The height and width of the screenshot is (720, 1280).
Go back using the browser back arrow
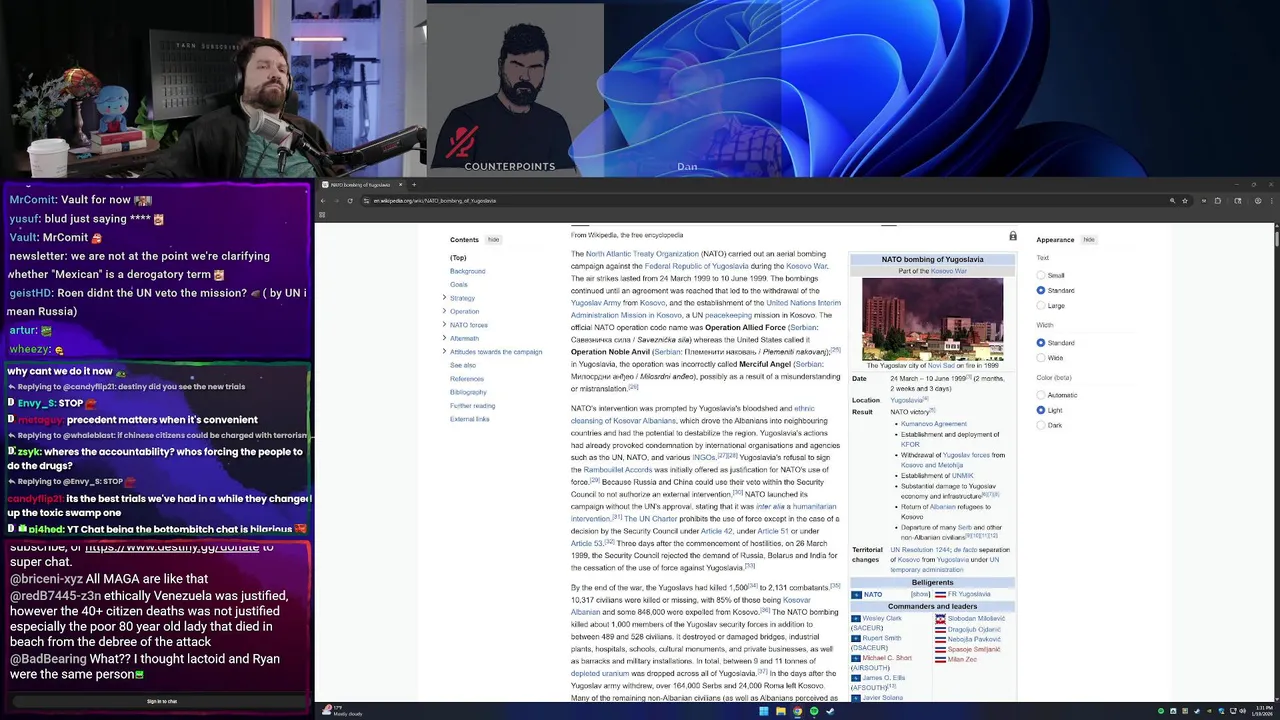coord(323,201)
